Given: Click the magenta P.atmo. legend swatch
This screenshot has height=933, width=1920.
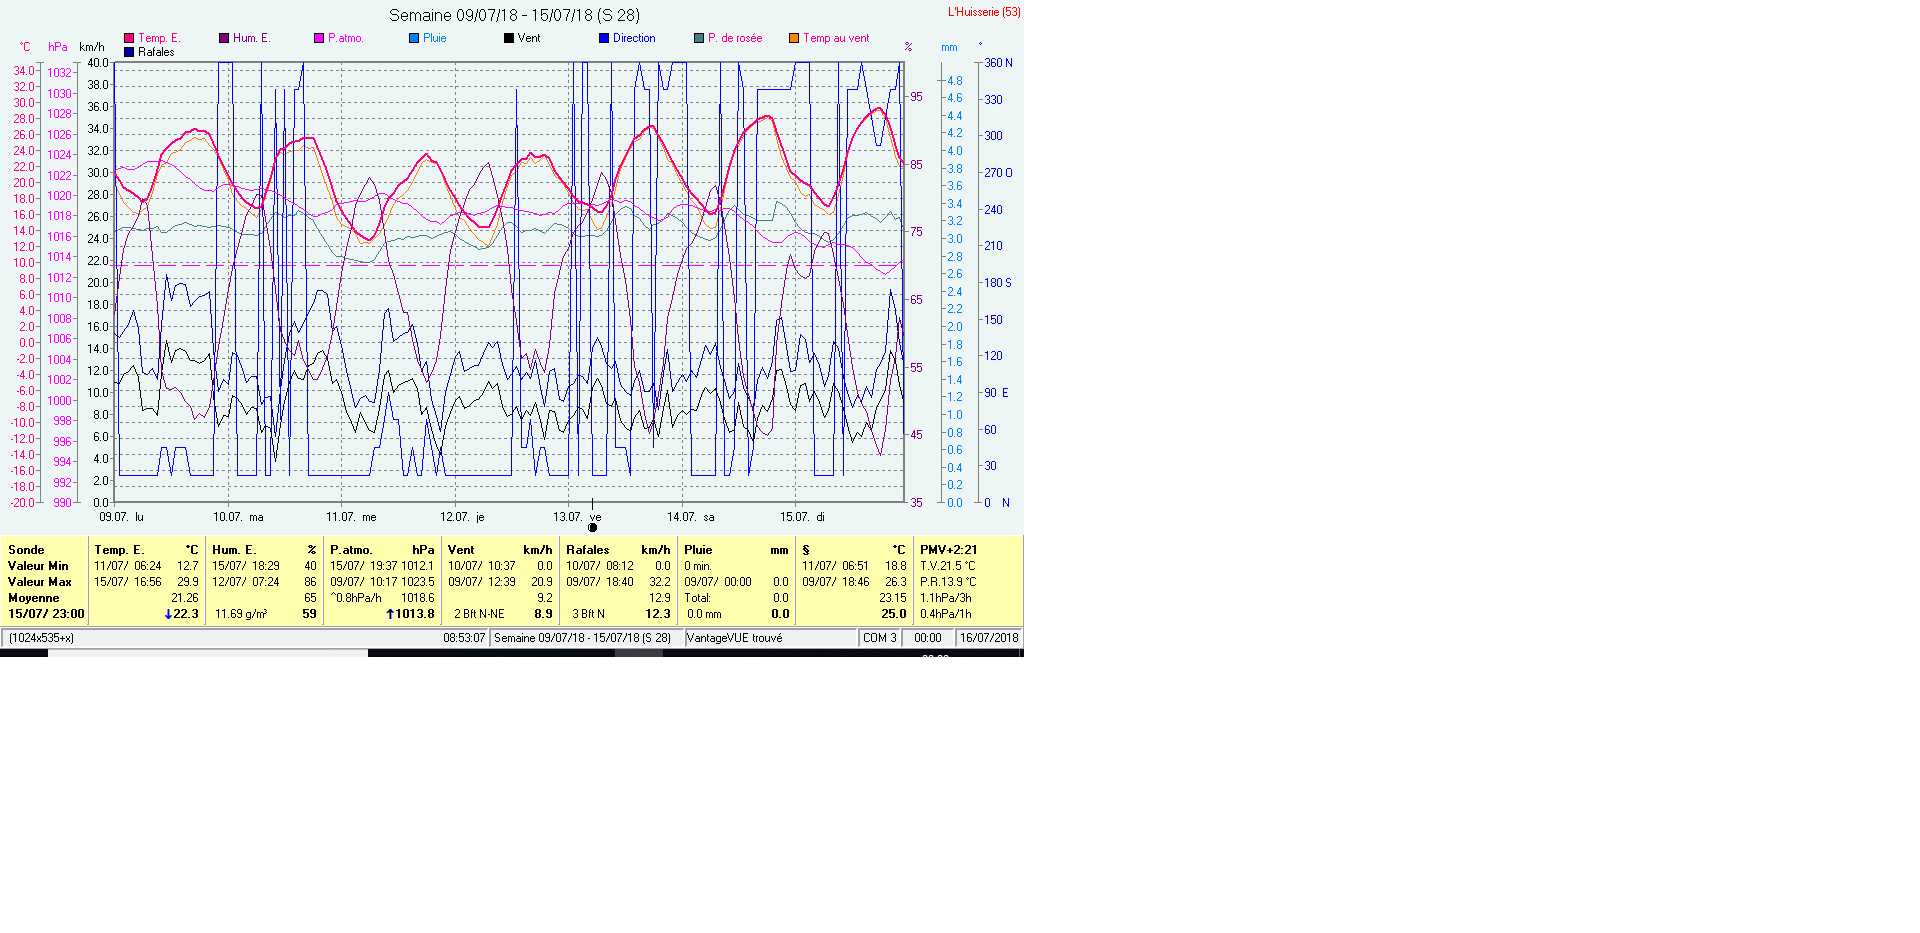Looking at the screenshot, I should 319,38.
